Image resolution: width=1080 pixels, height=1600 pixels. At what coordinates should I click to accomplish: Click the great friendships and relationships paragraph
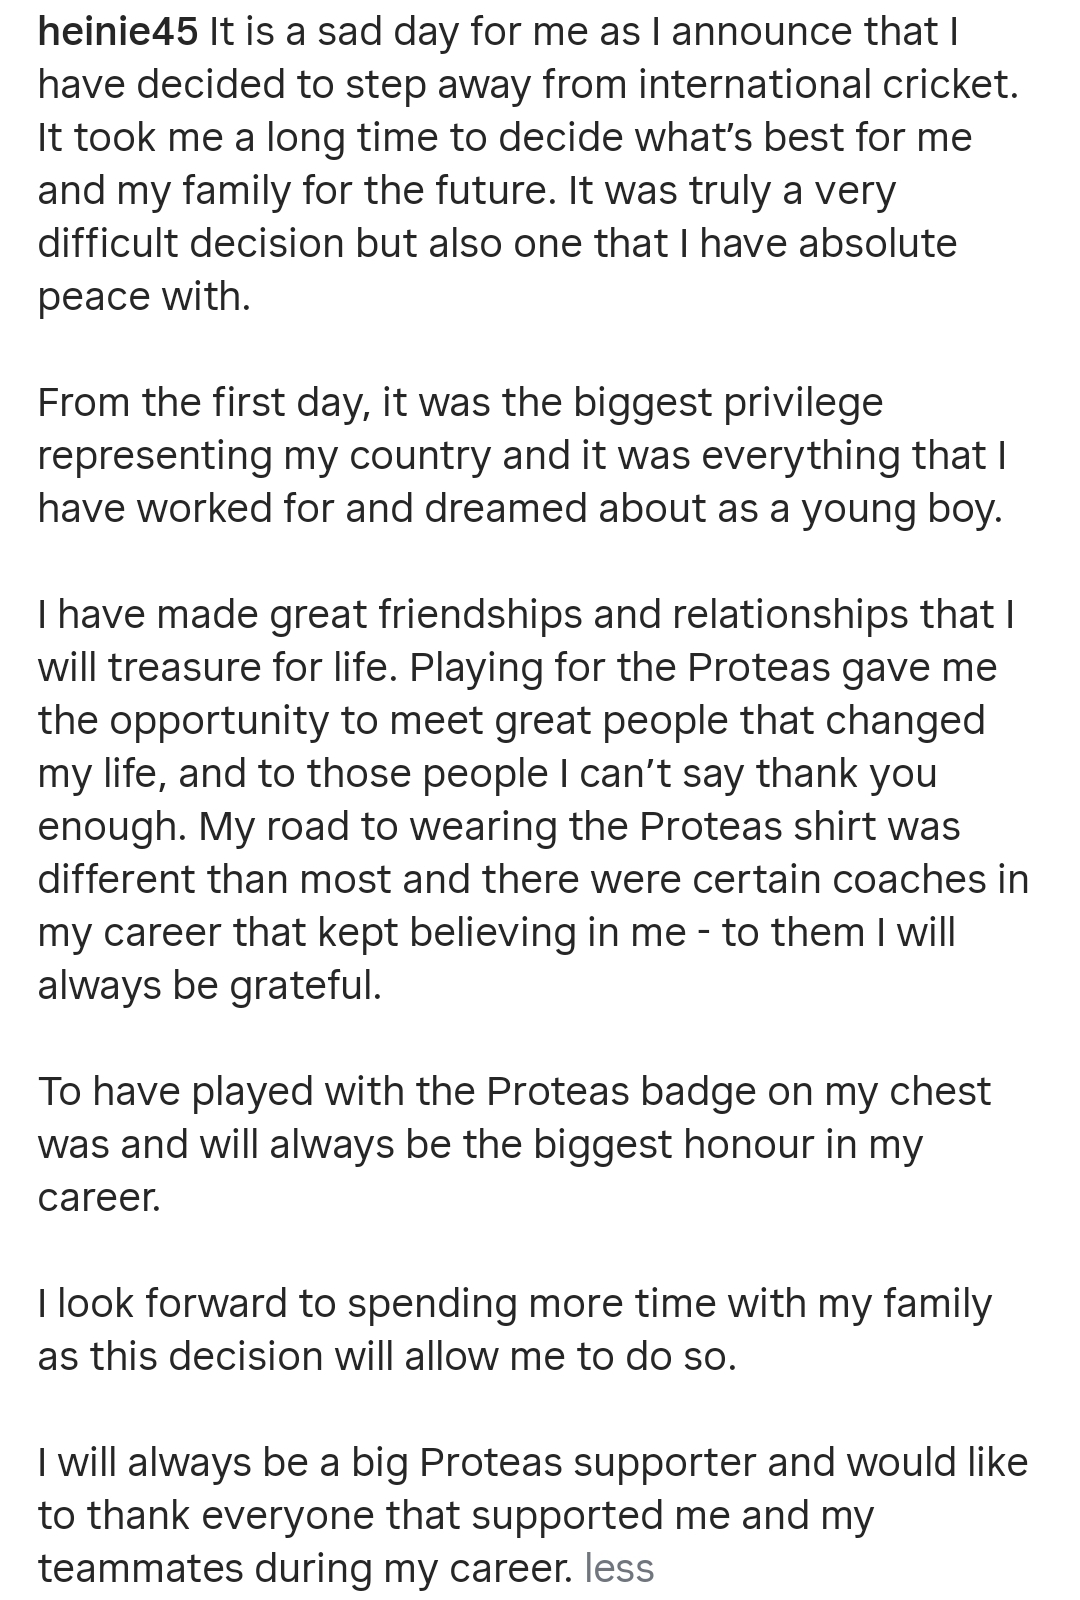tap(533, 799)
